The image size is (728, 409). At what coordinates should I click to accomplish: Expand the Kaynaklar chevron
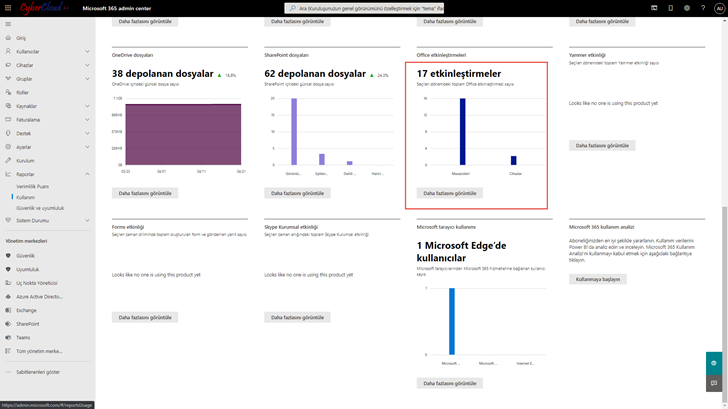point(87,106)
